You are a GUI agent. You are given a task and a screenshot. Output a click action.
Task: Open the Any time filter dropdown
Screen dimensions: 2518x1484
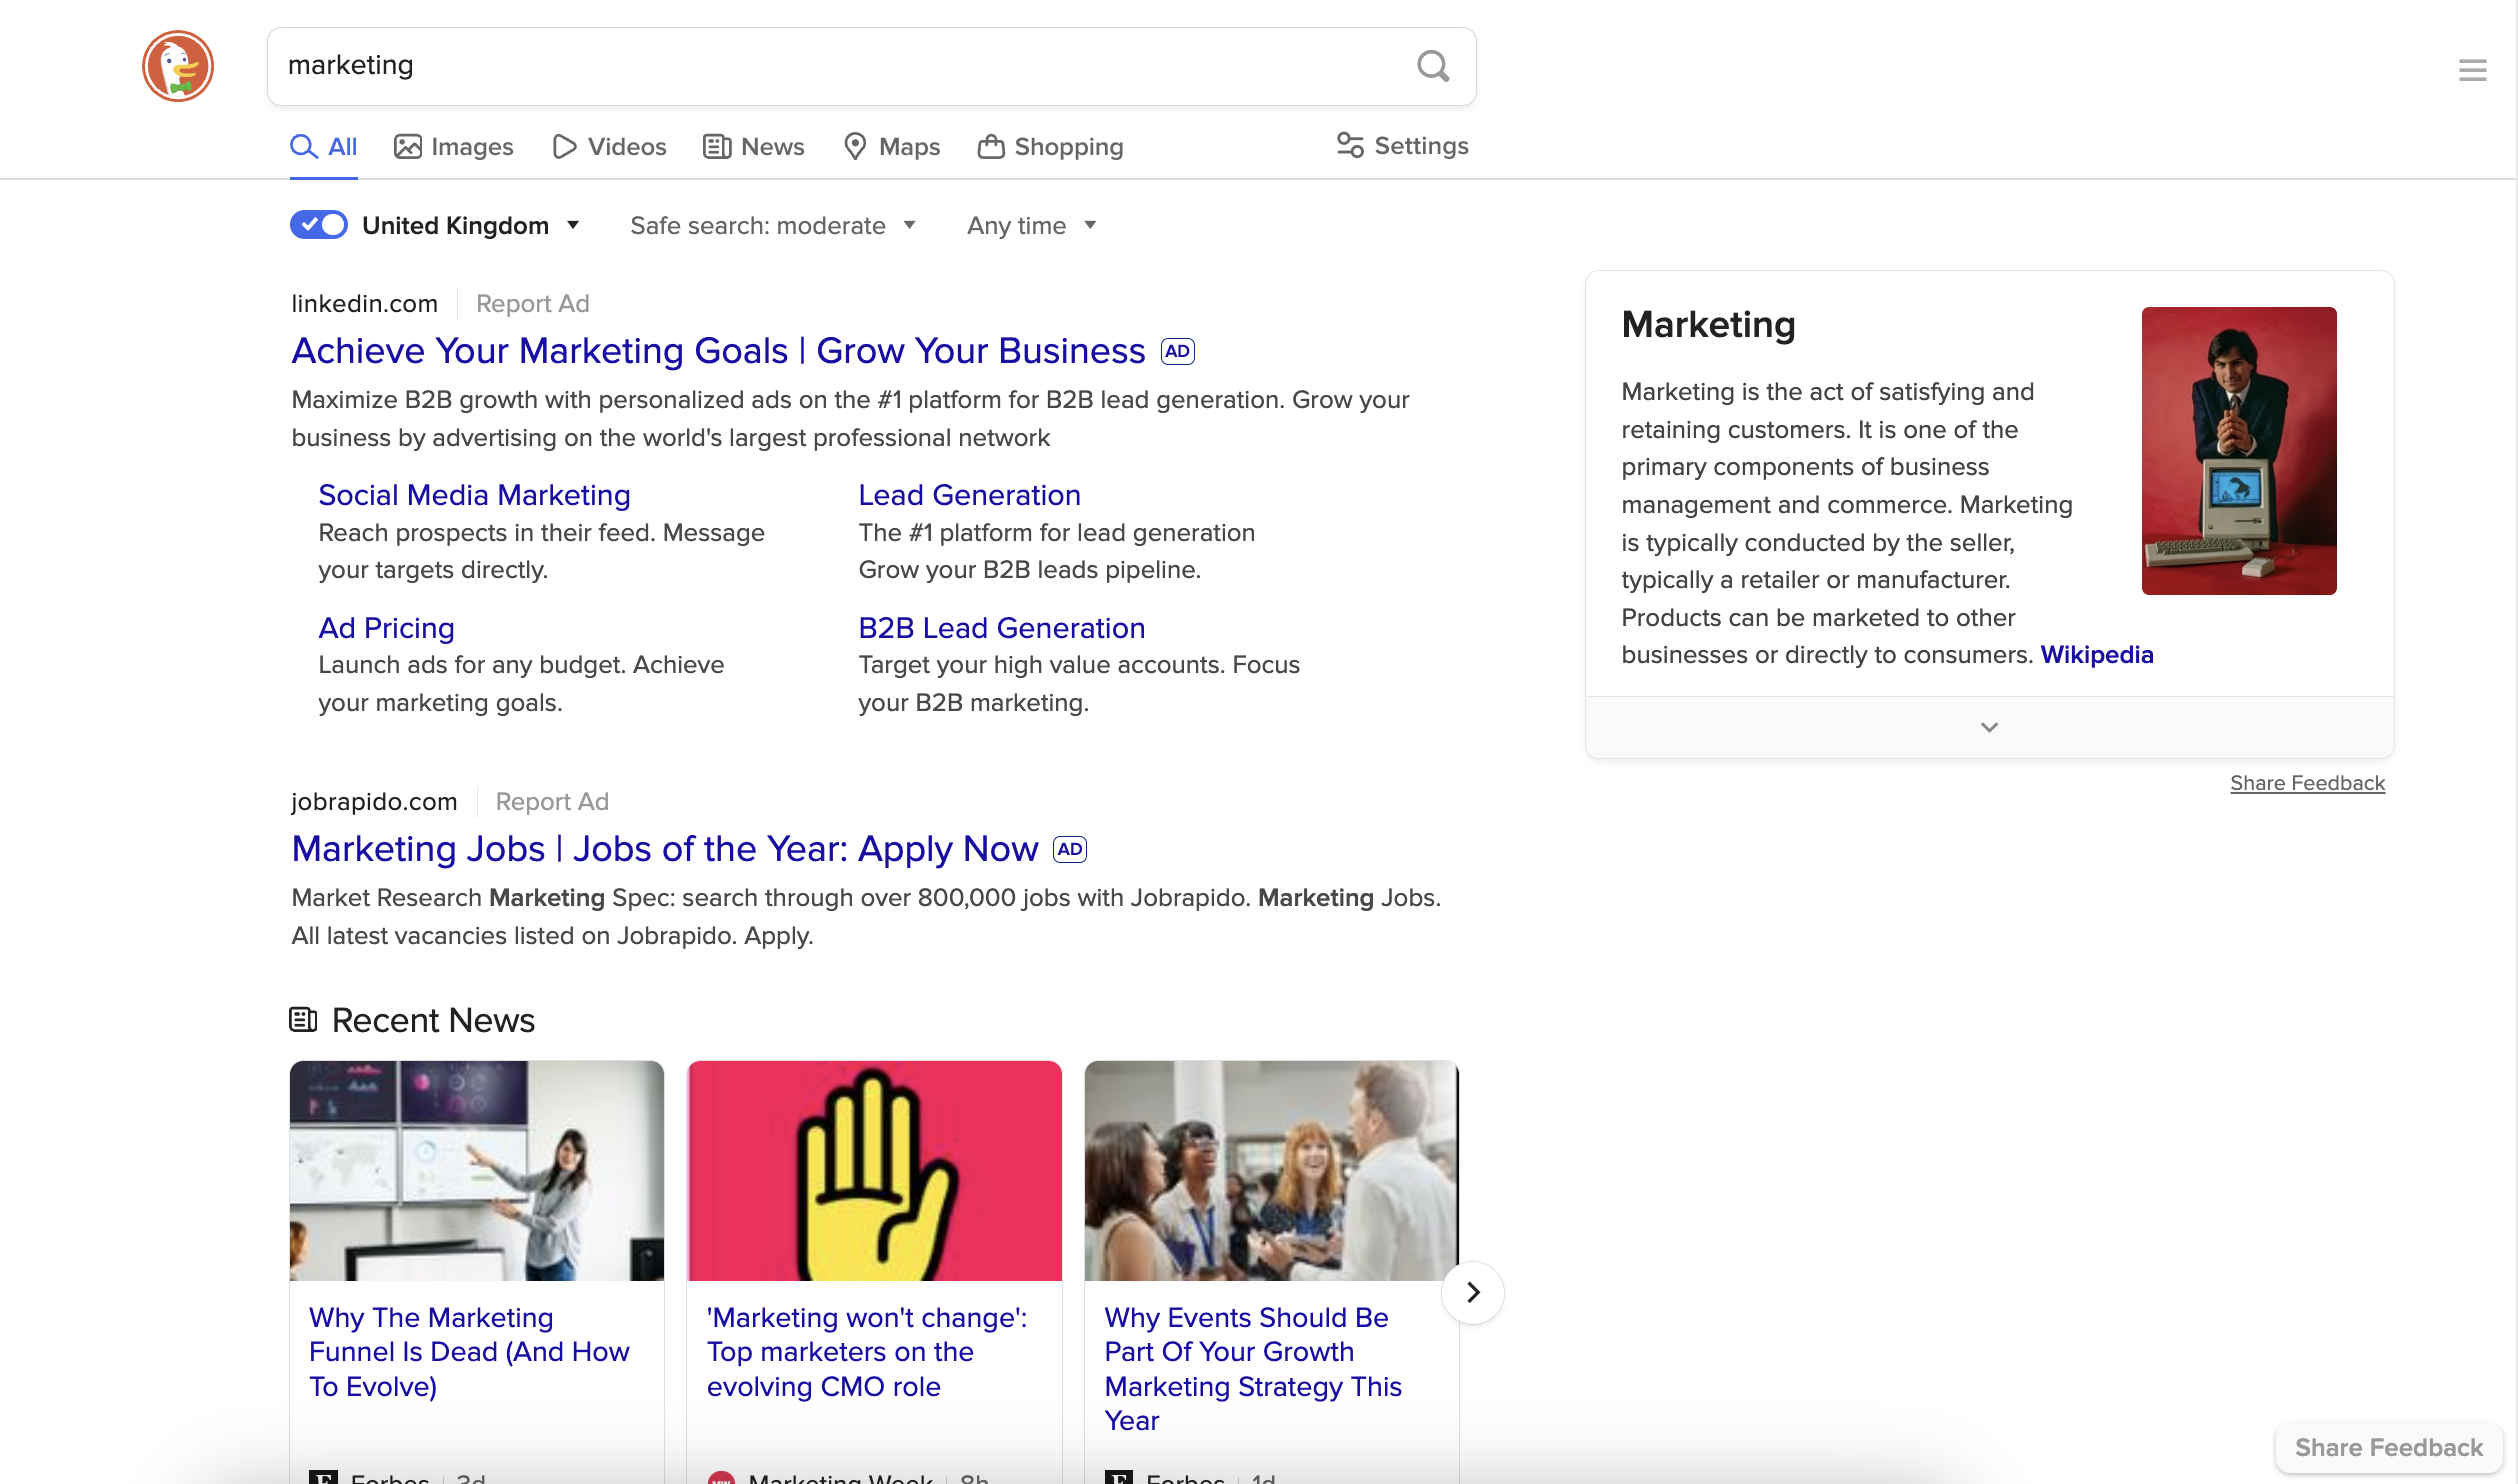[x=1032, y=226]
